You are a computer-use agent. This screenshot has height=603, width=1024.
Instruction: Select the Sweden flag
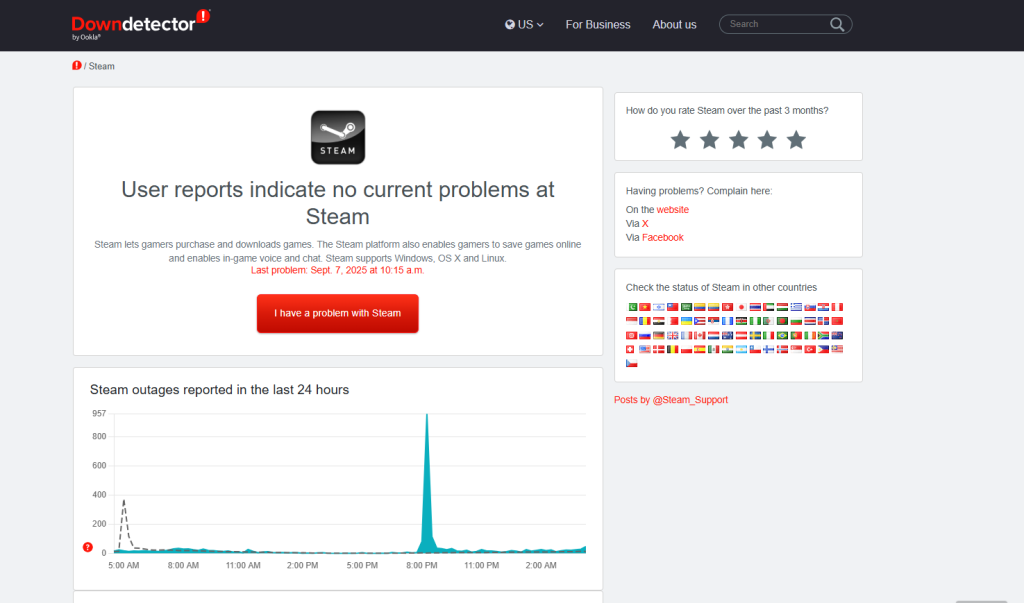755,335
